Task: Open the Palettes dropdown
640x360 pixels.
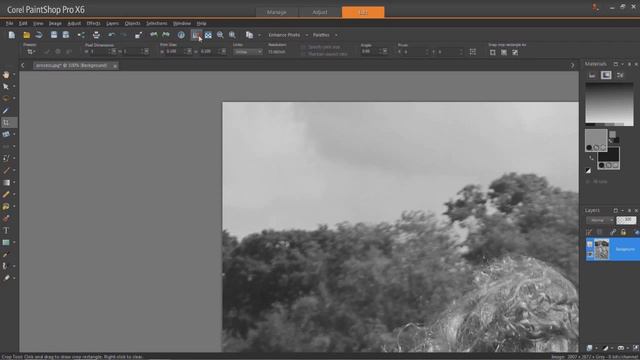Action: point(325,35)
